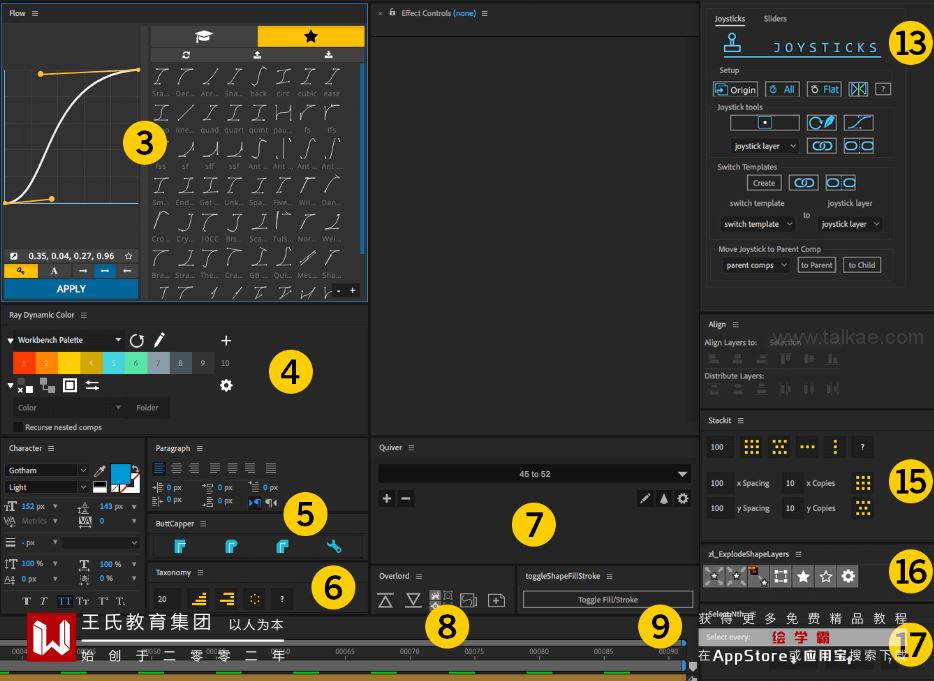Image resolution: width=934 pixels, height=681 pixels.
Task: Toggle All Caps TT button
Action: (x=64, y=601)
